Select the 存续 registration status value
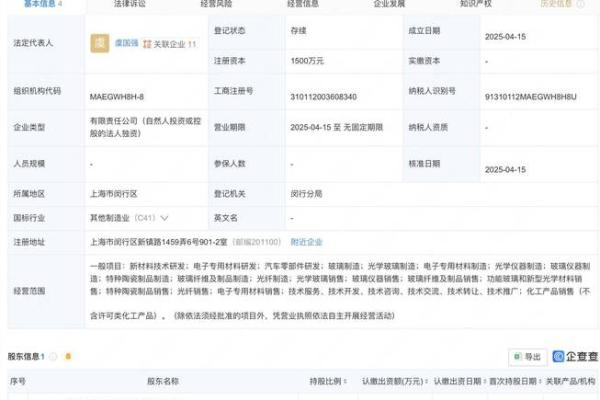This screenshot has width=600, height=400. 298,31
